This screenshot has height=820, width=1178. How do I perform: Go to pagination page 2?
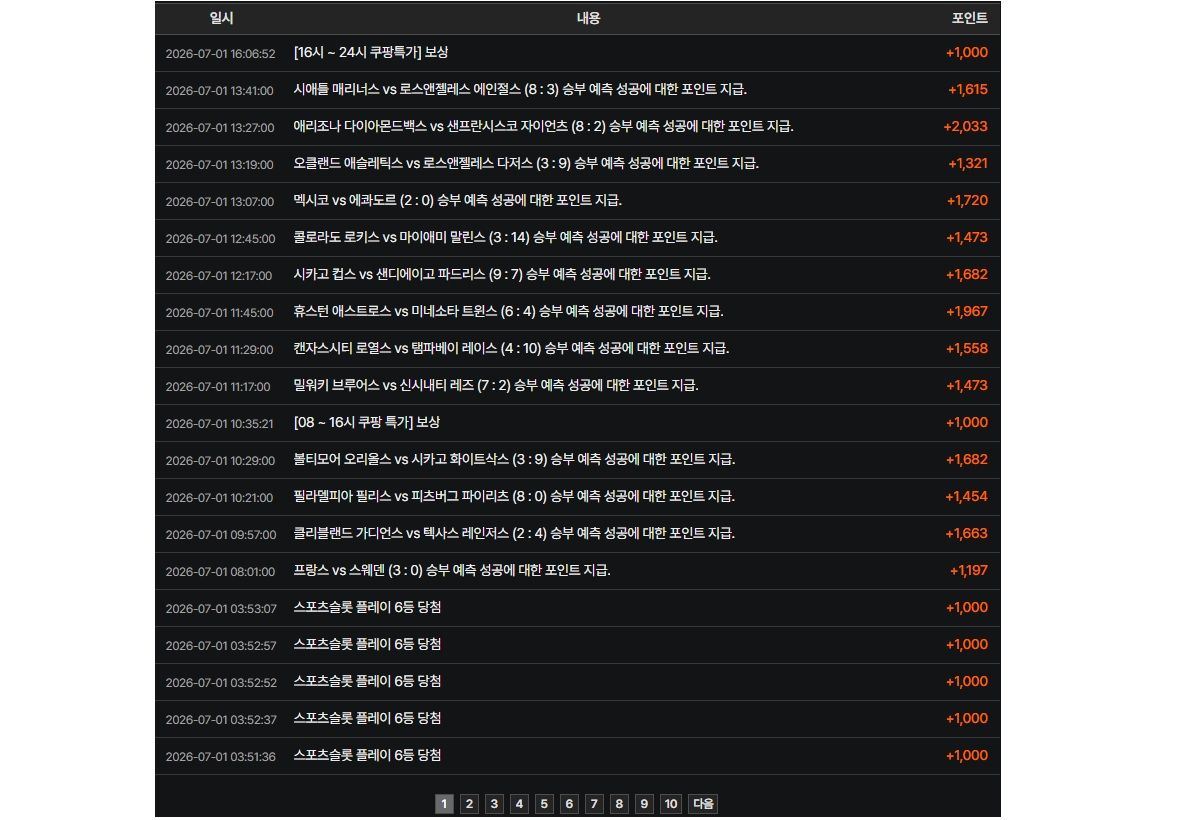click(x=469, y=803)
